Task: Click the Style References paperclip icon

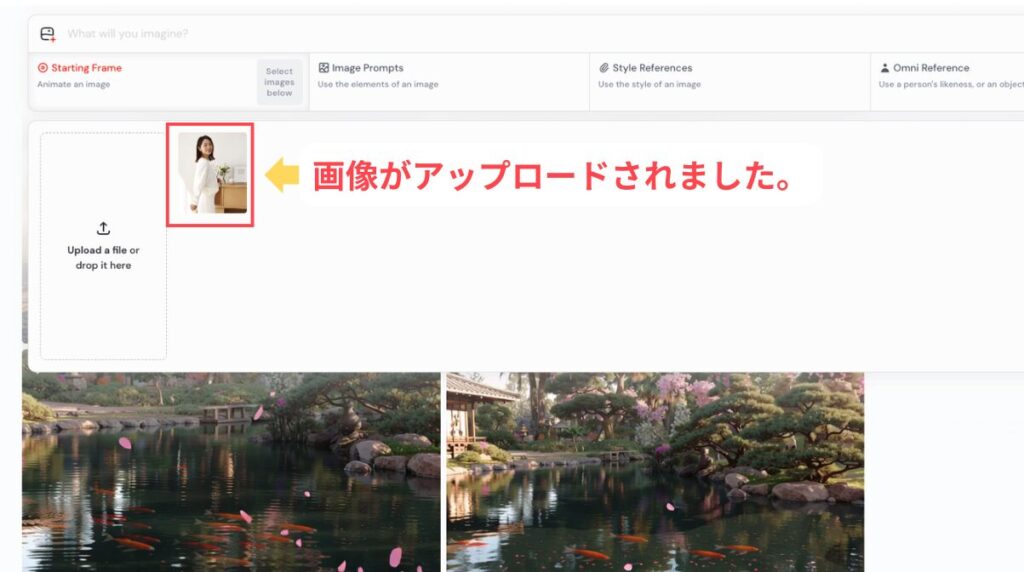Action: click(604, 68)
